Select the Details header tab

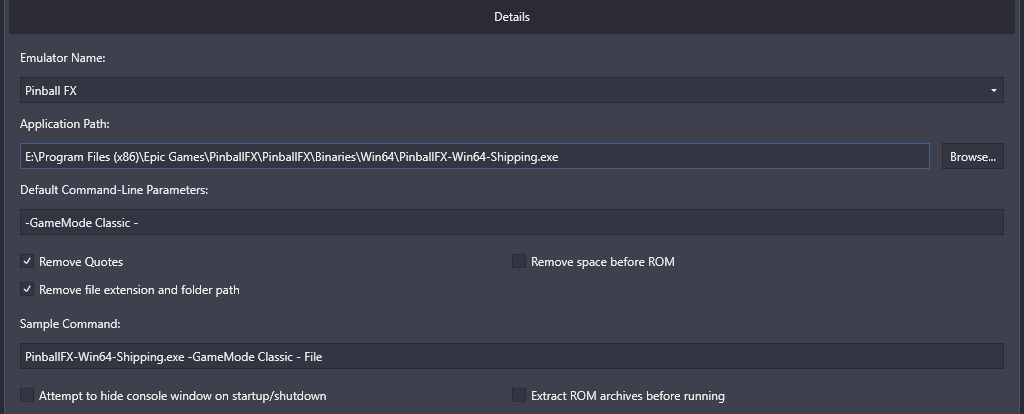[511, 17]
